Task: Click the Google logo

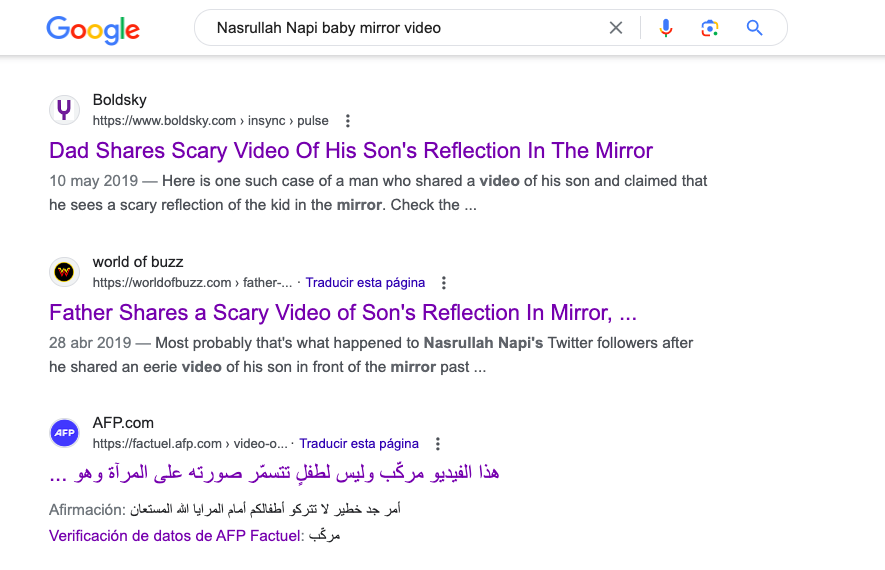Action: click(93, 29)
